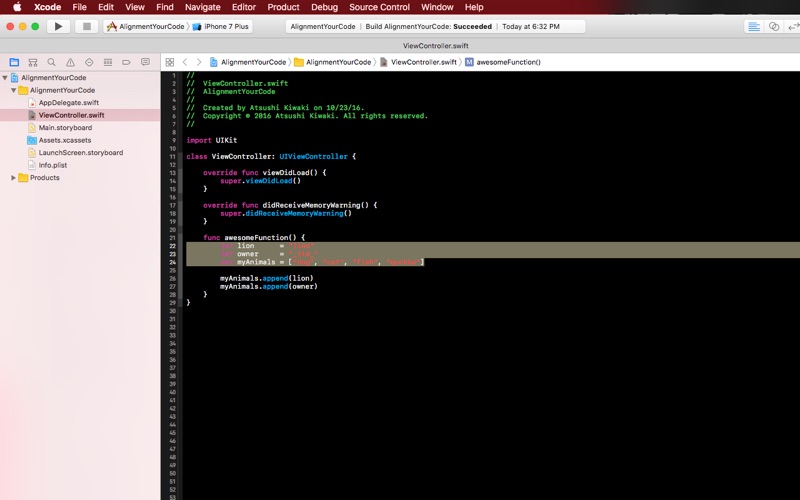Screen dimensions: 800x500
Task: Open the View menu
Action: tap(135, 7)
